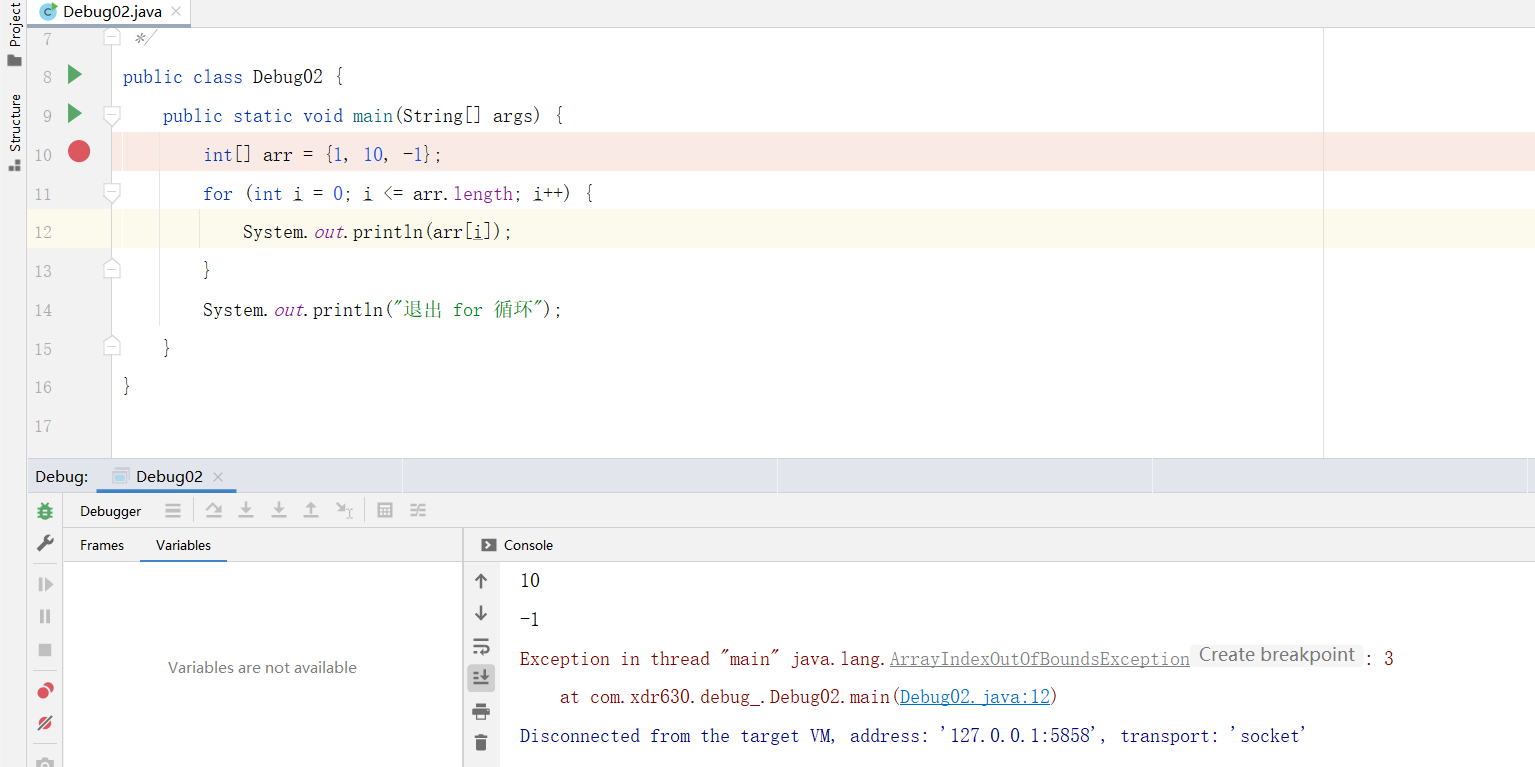Remove the breakpoint on line 10
1535x767 pixels.
click(x=79, y=152)
